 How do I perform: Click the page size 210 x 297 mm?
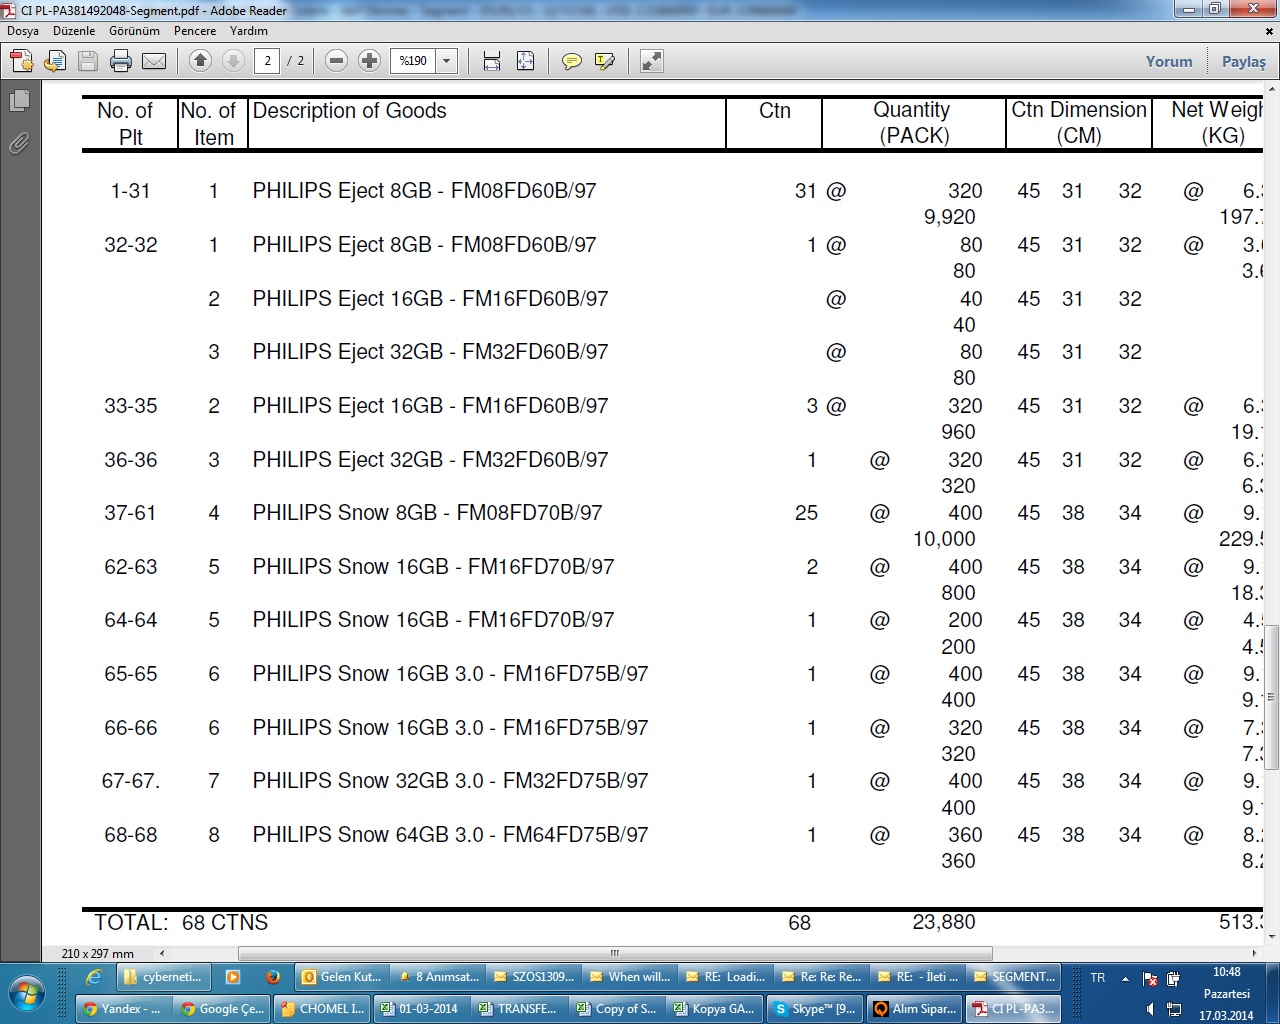pos(98,954)
